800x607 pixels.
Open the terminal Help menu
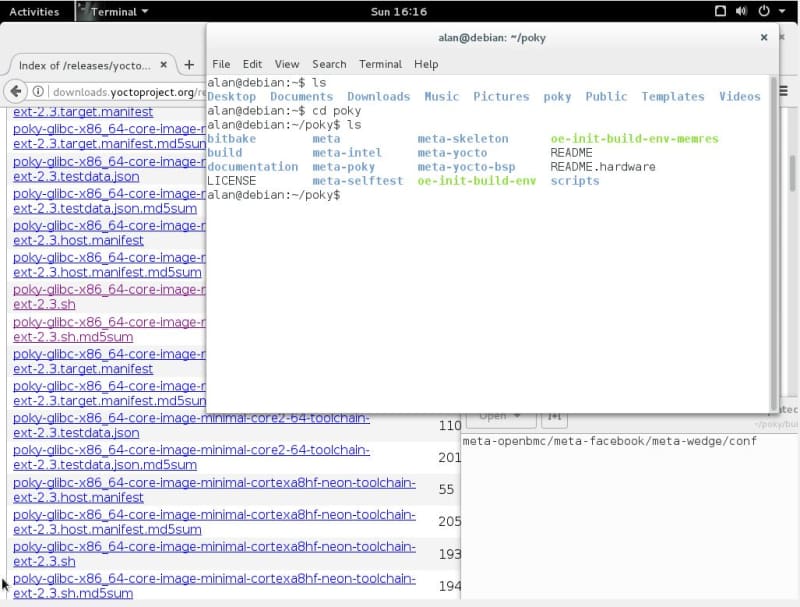426,64
